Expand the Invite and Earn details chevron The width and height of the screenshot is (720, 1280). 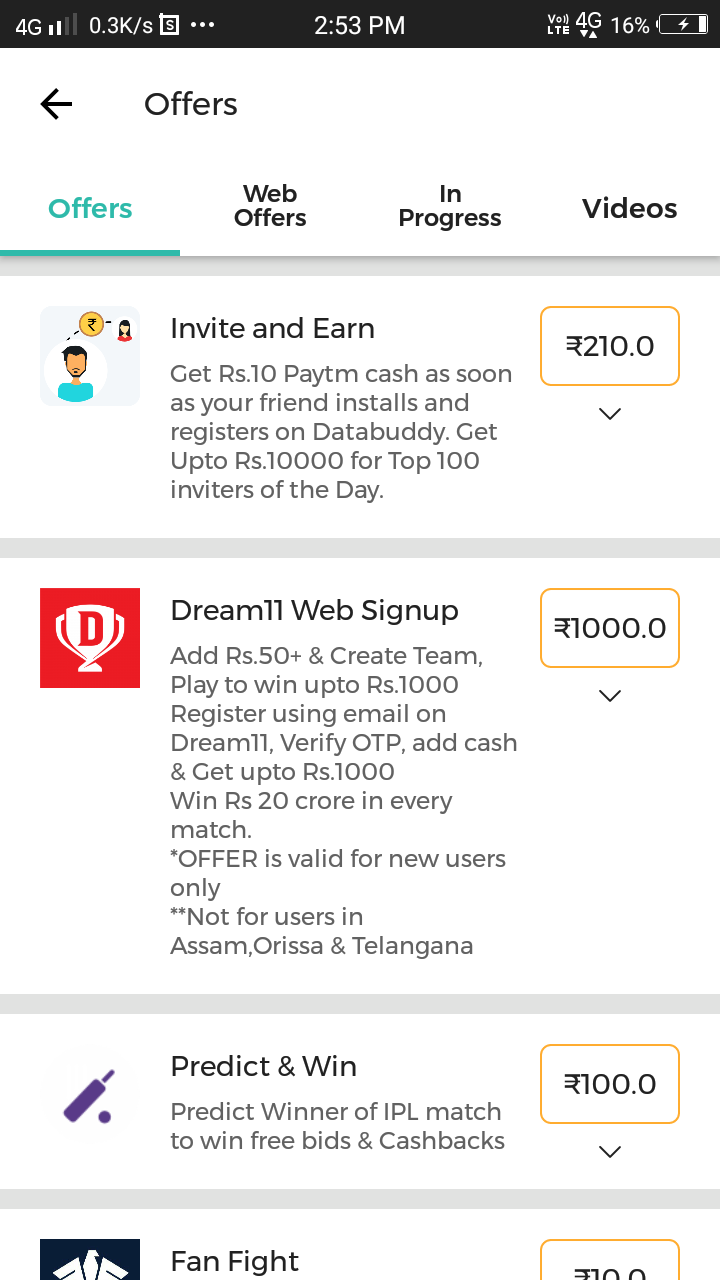(610, 413)
